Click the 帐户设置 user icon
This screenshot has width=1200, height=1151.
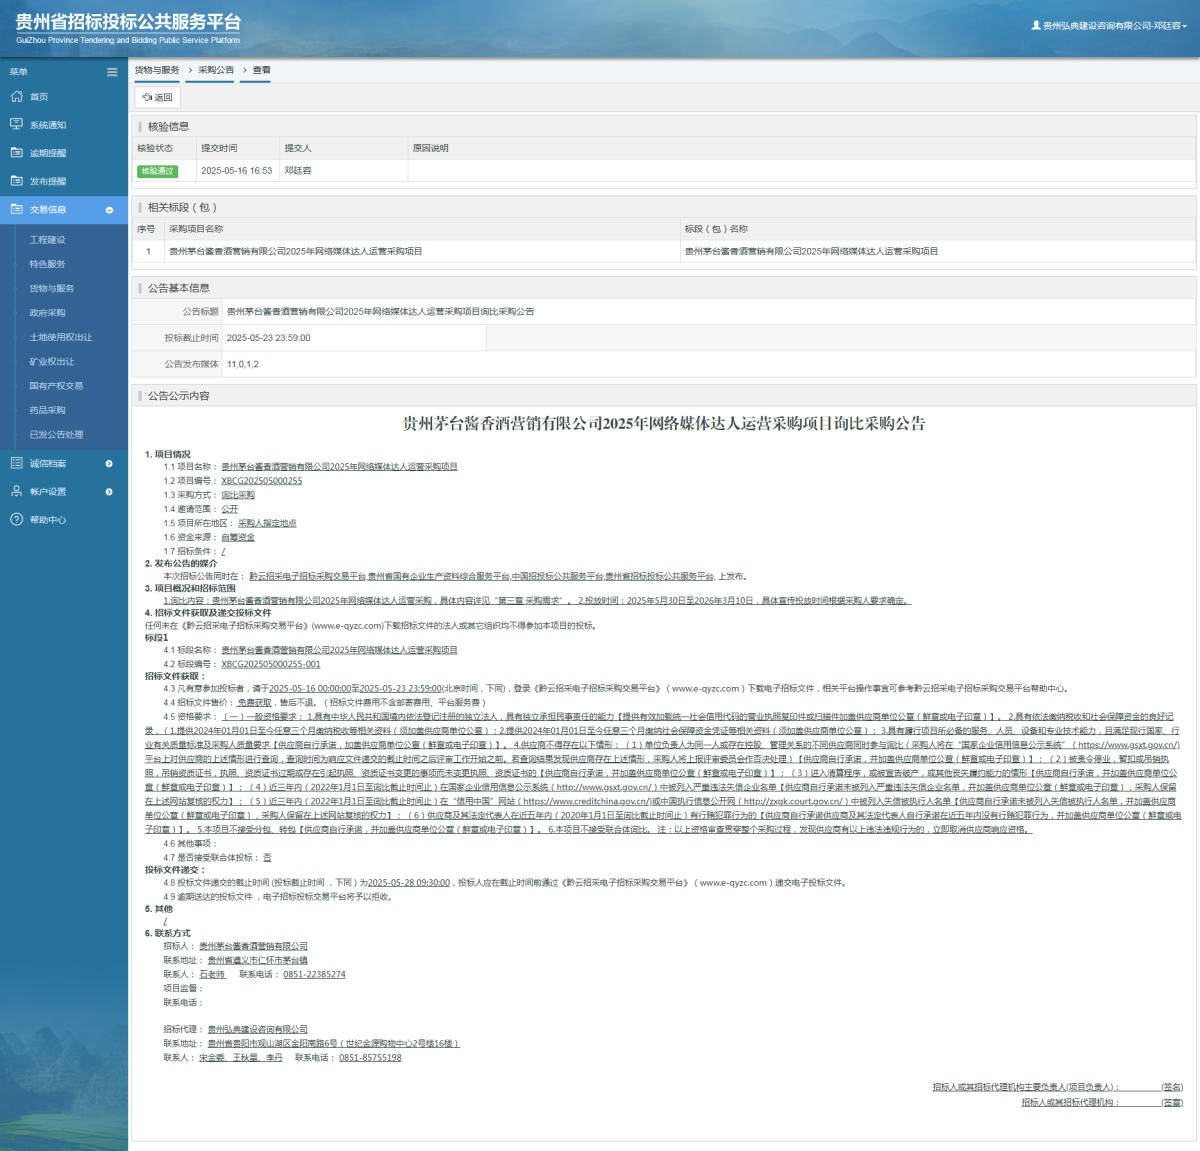16,491
